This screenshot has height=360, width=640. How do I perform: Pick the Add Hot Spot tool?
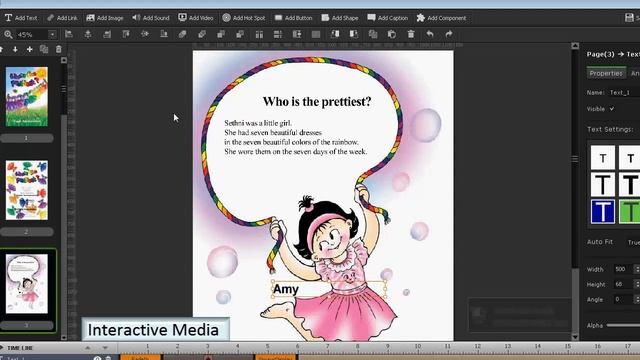[244, 18]
